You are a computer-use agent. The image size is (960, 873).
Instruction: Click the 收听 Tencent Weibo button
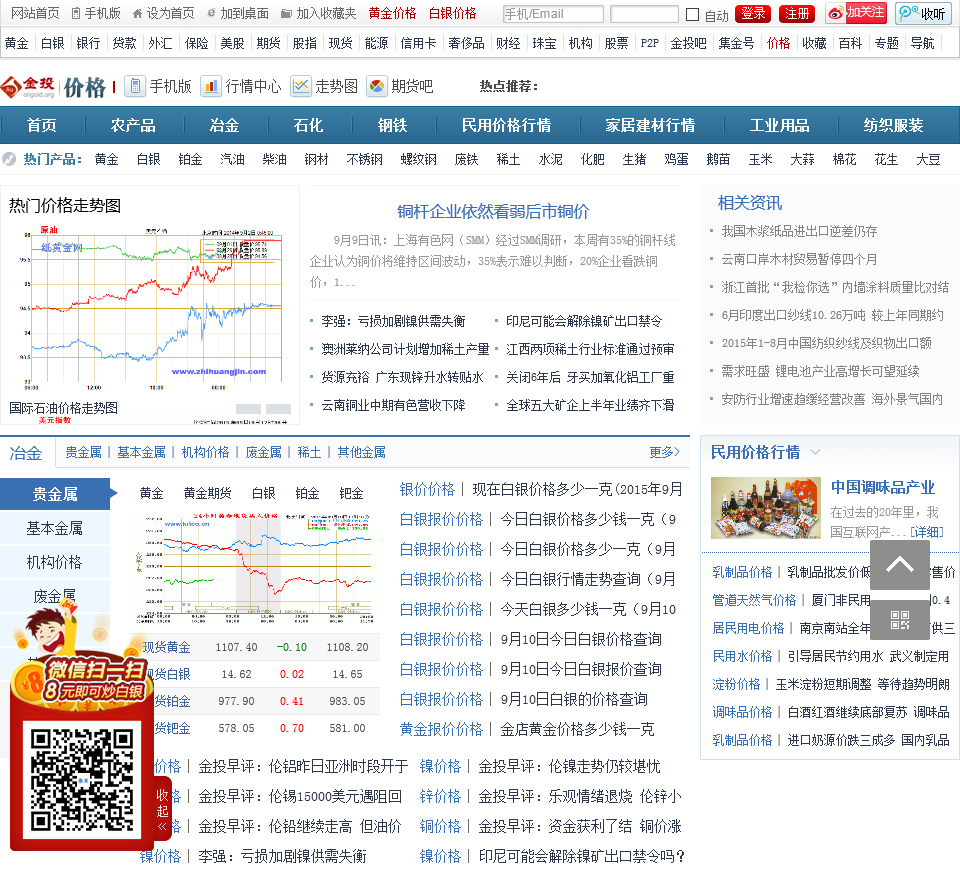[923, 13]
